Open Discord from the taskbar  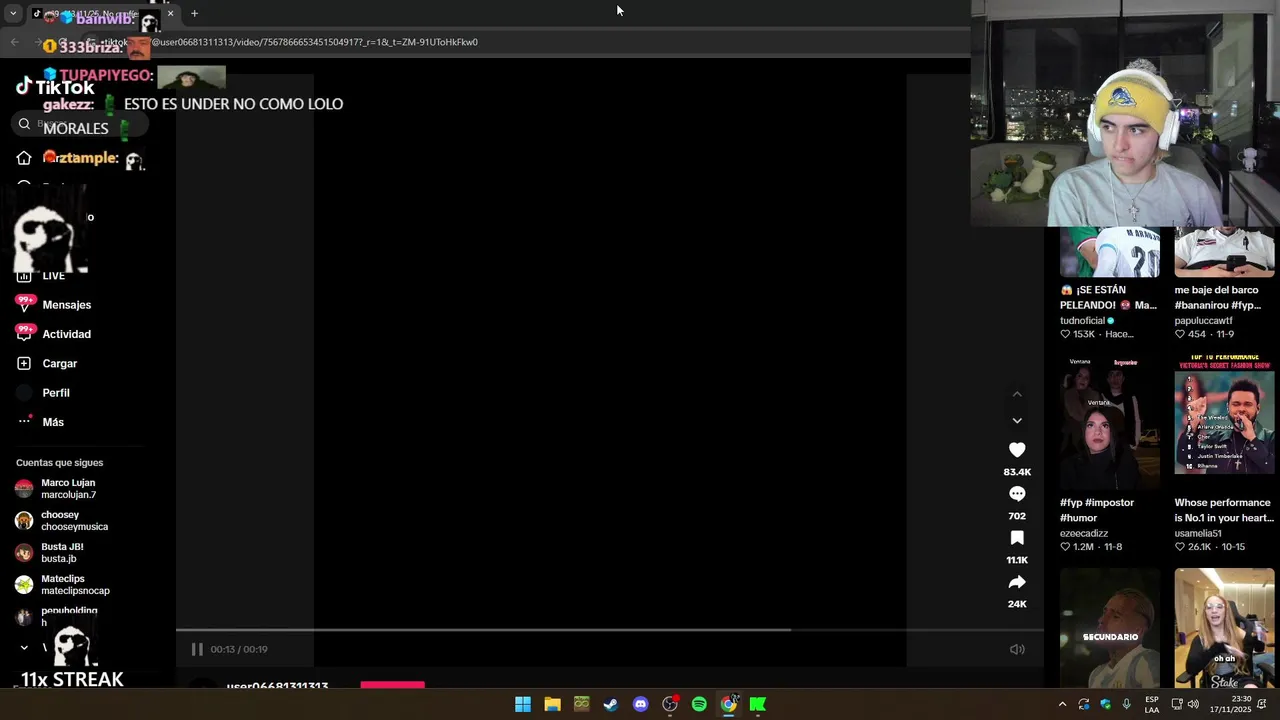point(641,704)
